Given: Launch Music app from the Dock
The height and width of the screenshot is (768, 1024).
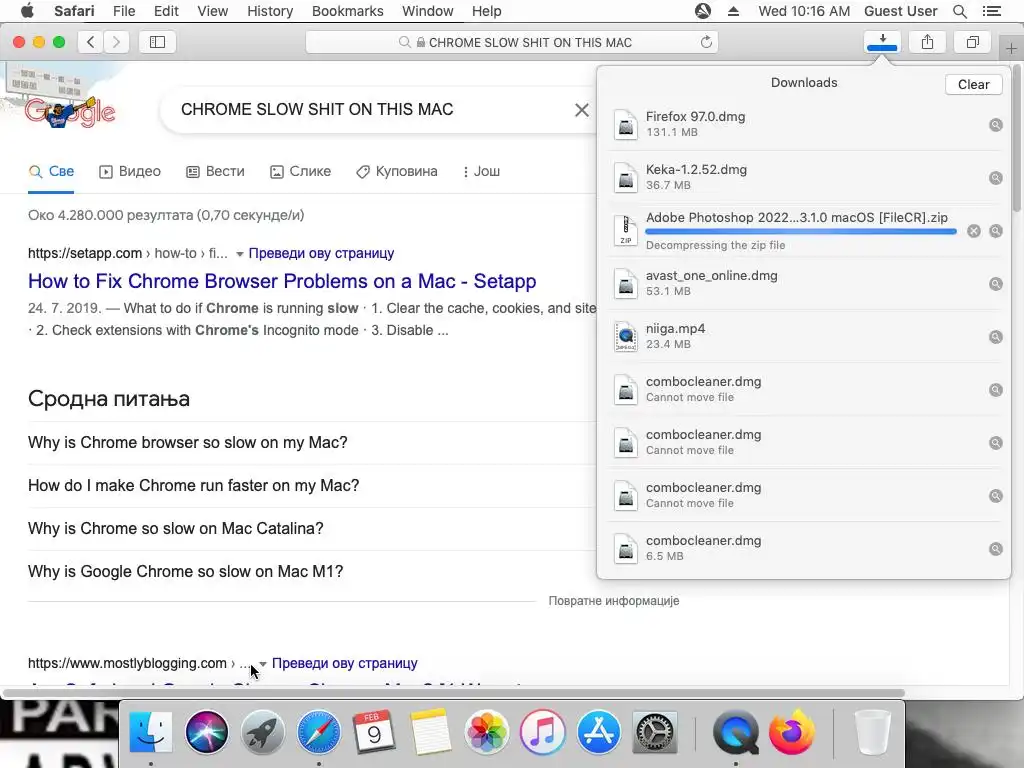Looking at the screenshot, I should pos(543,732).
